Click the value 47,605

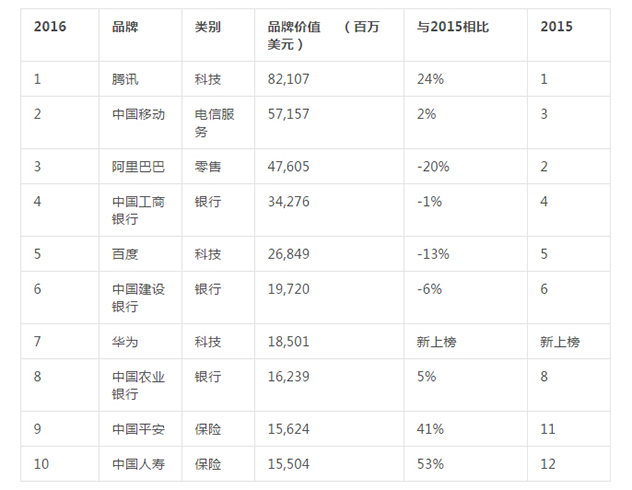(289, 166)
